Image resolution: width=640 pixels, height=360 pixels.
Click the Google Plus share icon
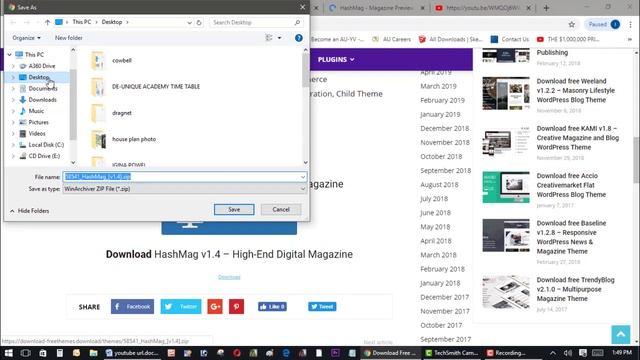point(215,307)
